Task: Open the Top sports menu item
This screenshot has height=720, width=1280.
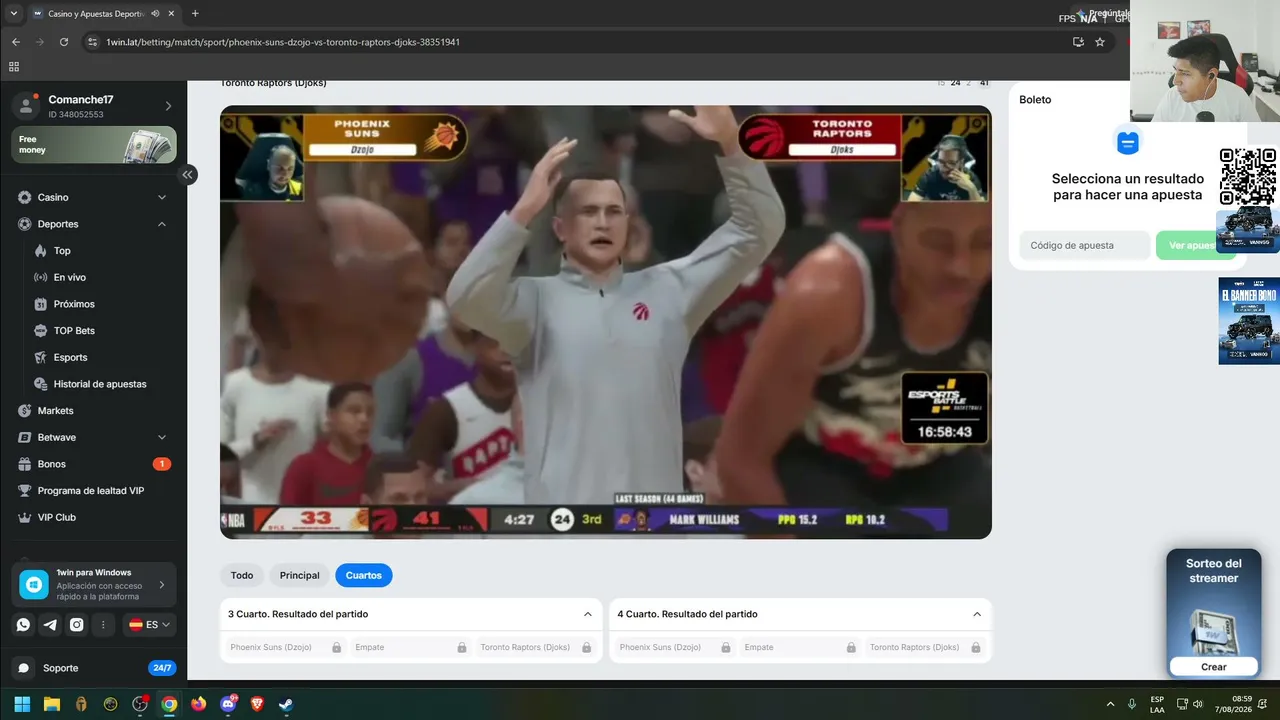Action: pyautogui.click(x=62, y=251)
